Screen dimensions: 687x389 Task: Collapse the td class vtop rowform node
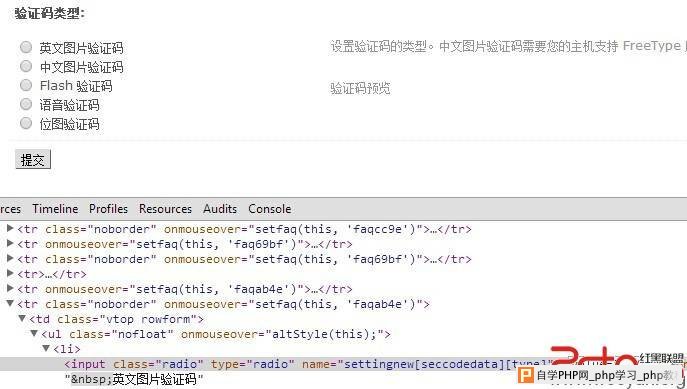22,318
